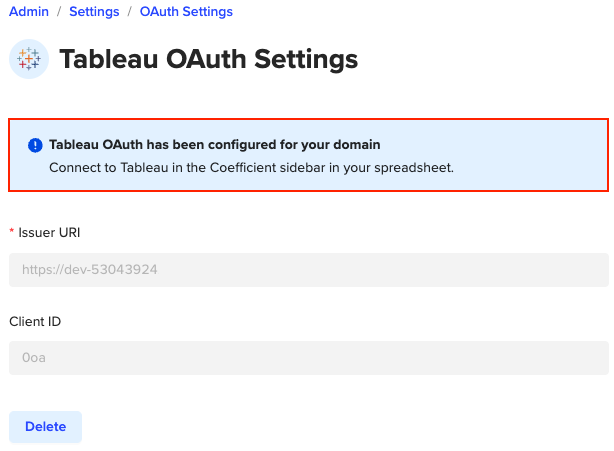Click the Tableau logo icon
The height and width of the screenshot is (451, 614).
[x=29, y=60]
